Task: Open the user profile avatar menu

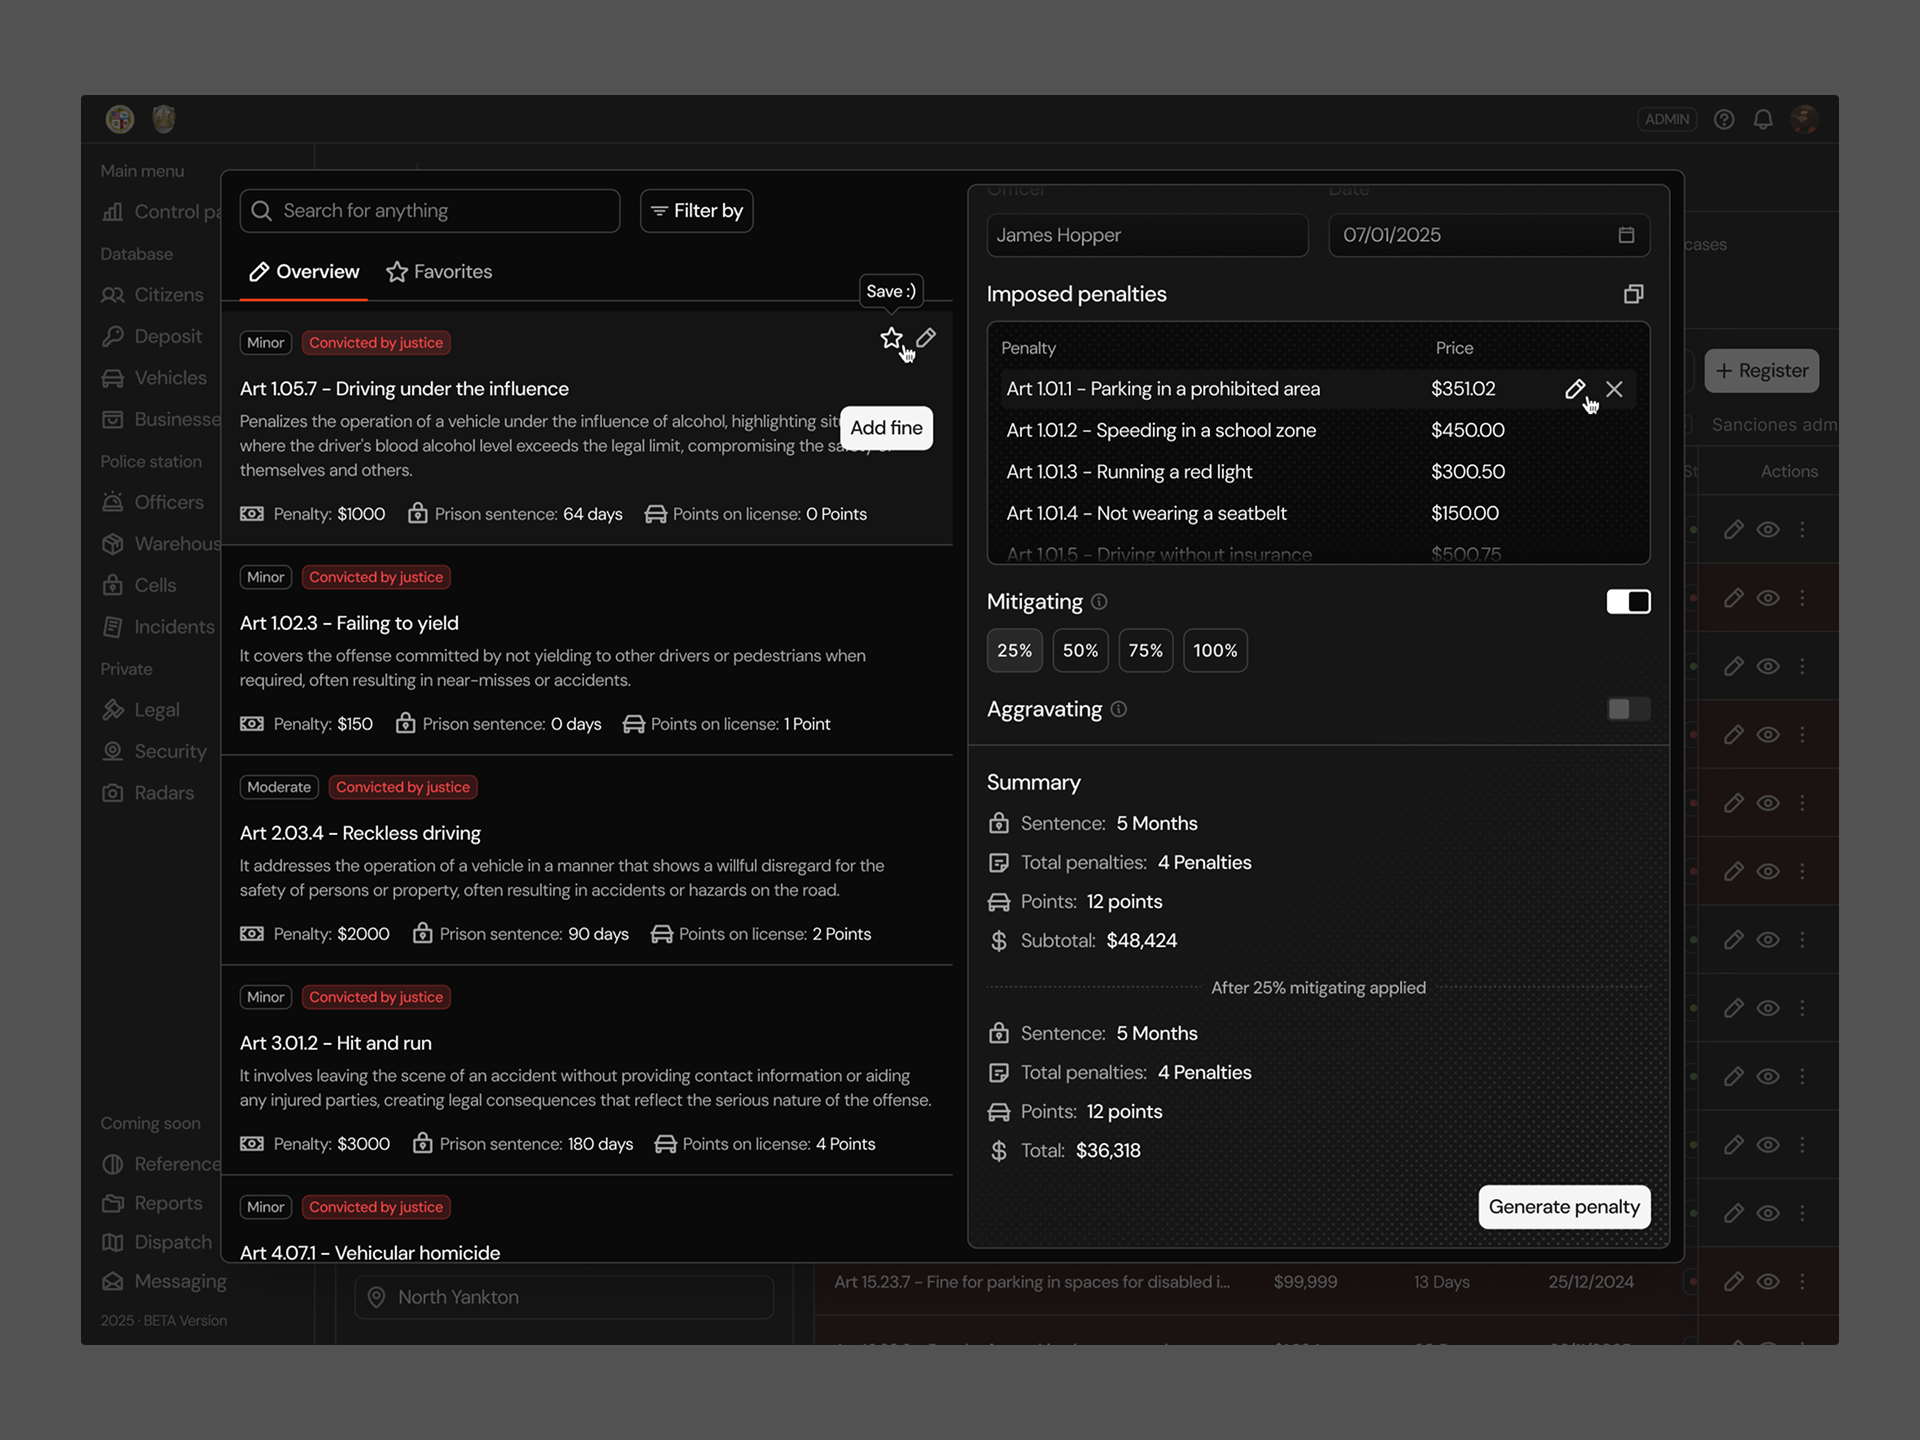Action: [x=1804, y=120]
